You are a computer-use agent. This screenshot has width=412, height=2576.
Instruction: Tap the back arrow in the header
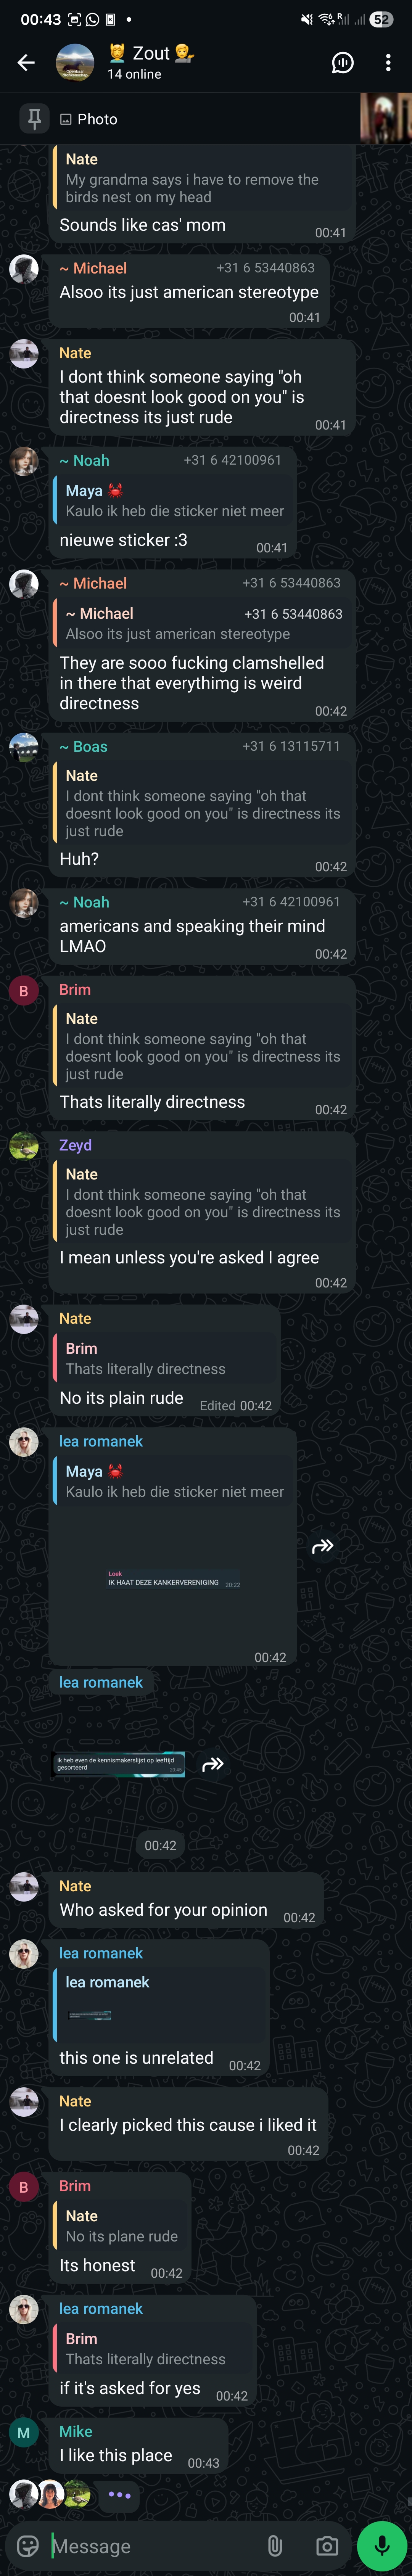(26, 63)
